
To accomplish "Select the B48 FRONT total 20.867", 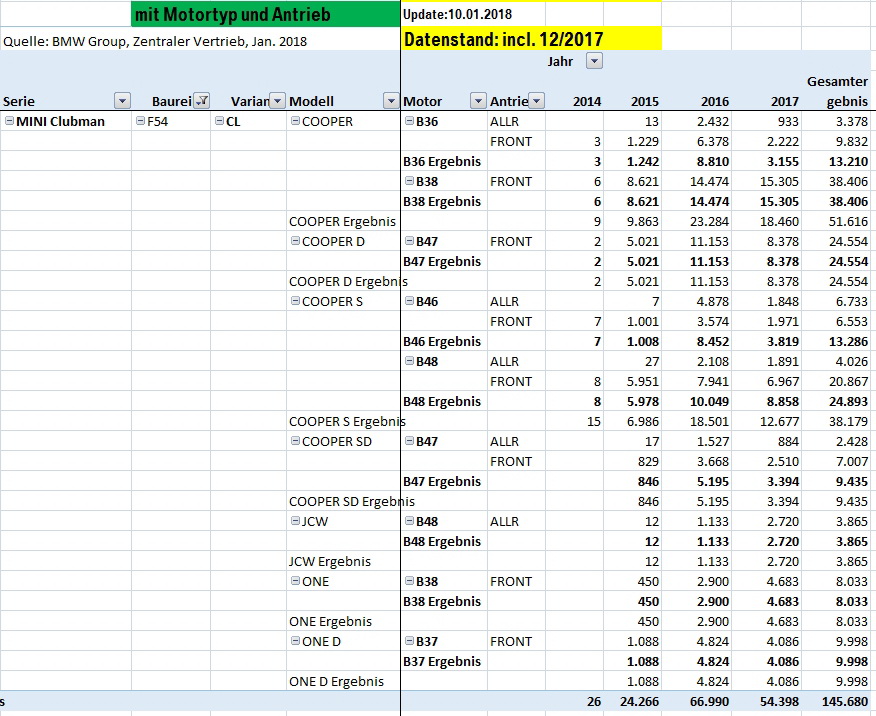I will click(x=848, y=381).
